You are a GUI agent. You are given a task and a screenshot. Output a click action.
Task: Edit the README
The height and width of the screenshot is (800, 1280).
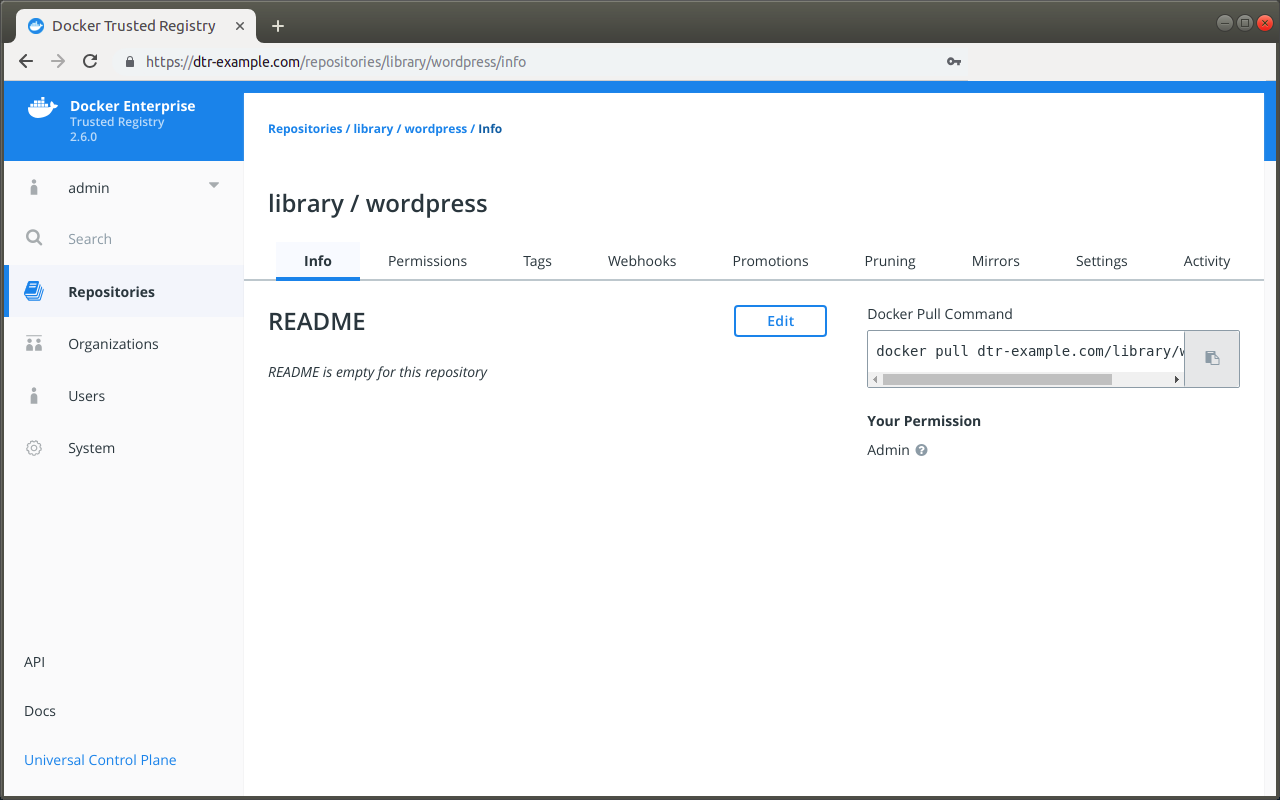pos(780,321)
